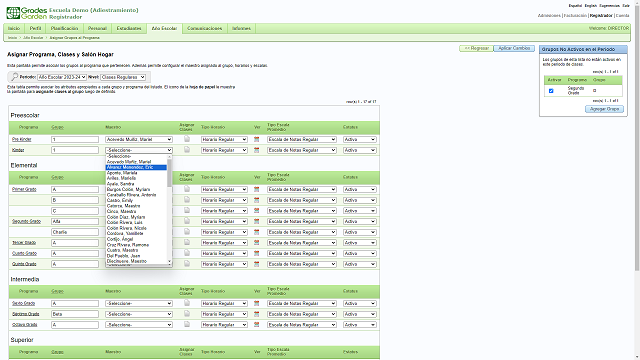
Task: Click the Aplicar Cambios button
Action: 514,48
